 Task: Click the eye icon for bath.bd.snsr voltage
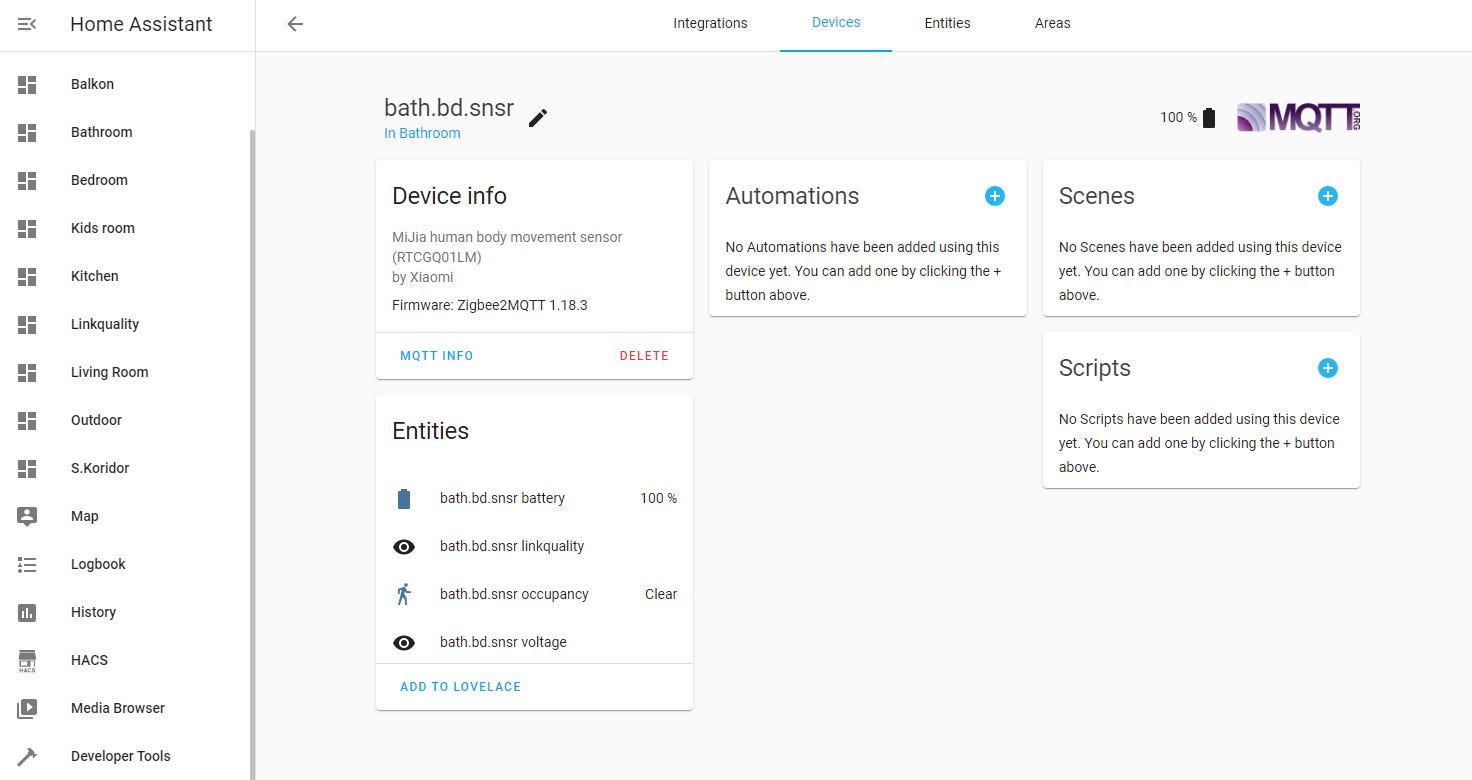(x=404, y=642)
